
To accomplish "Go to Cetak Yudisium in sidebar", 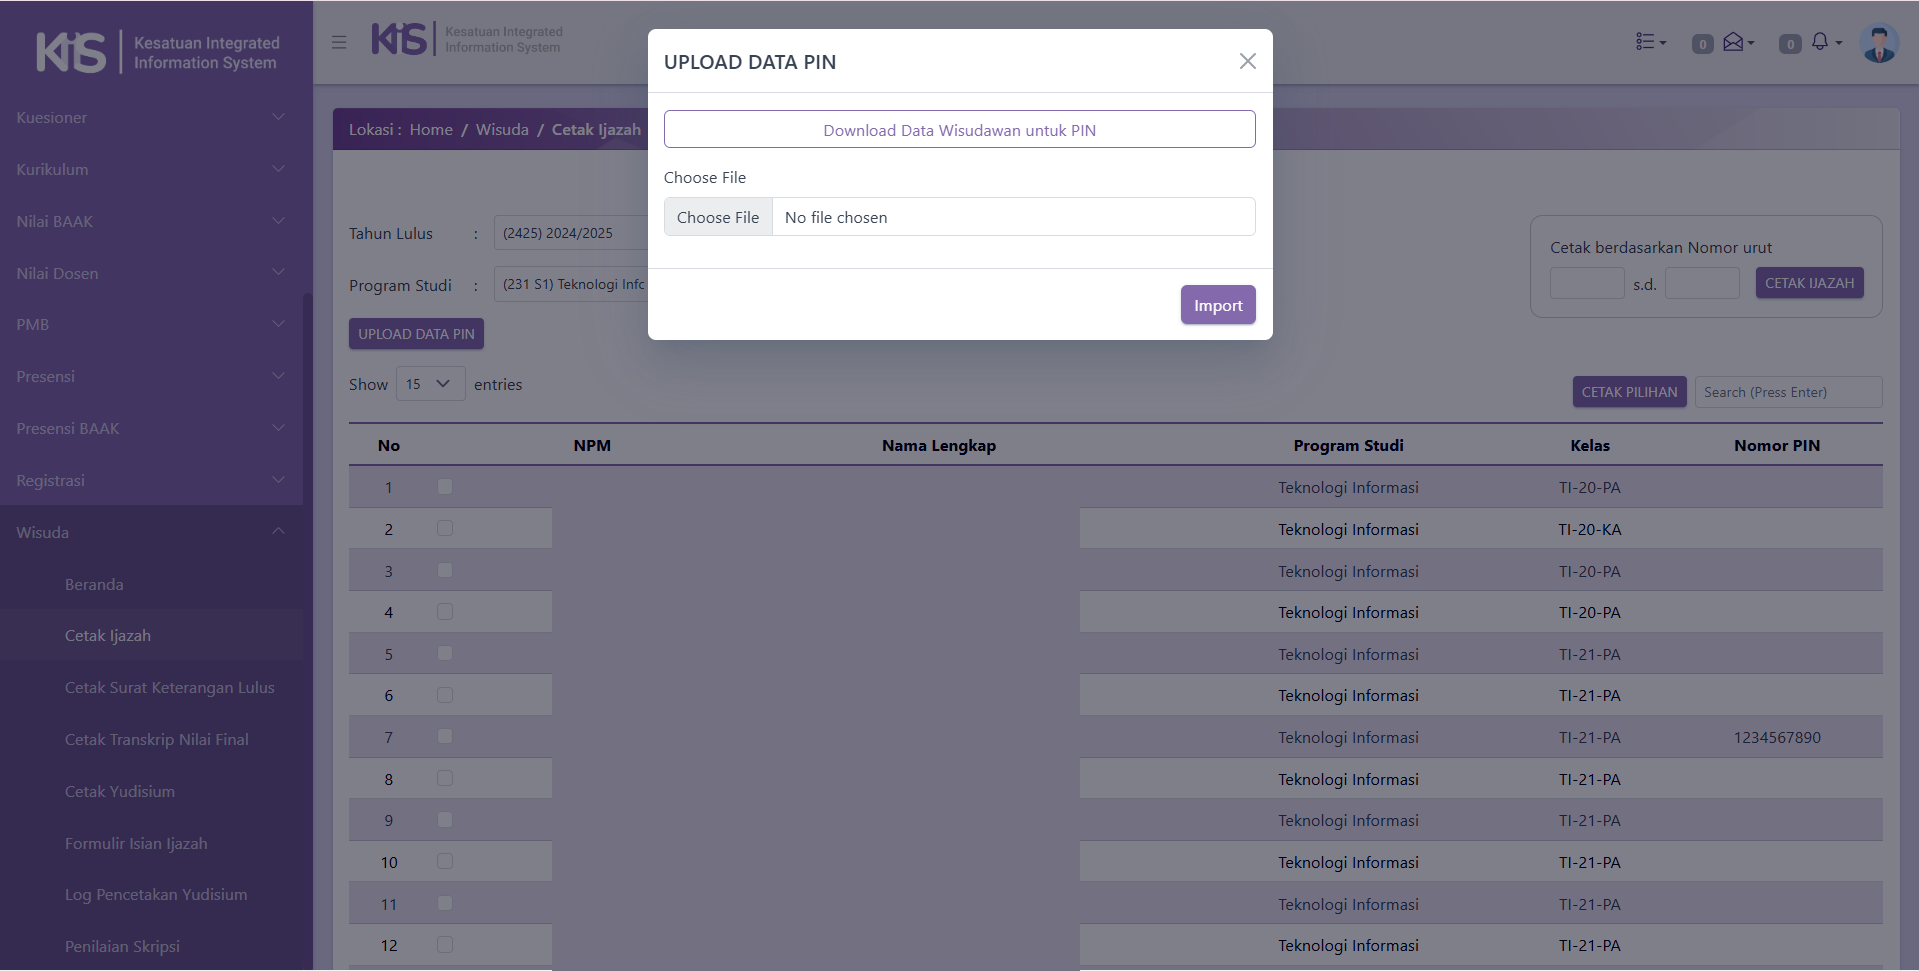I will coord(120,791).
